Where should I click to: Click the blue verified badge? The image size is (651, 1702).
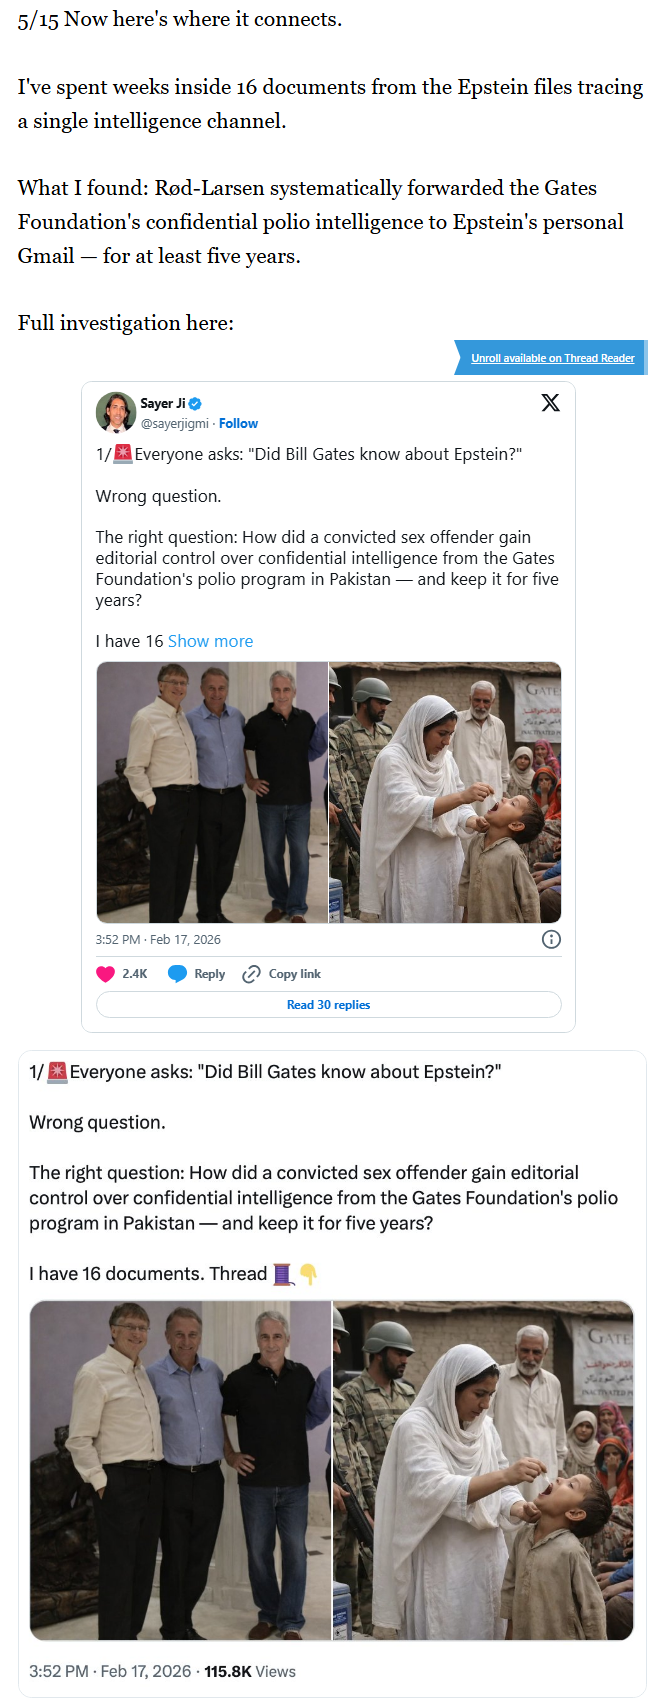click(x=196, y=404)
